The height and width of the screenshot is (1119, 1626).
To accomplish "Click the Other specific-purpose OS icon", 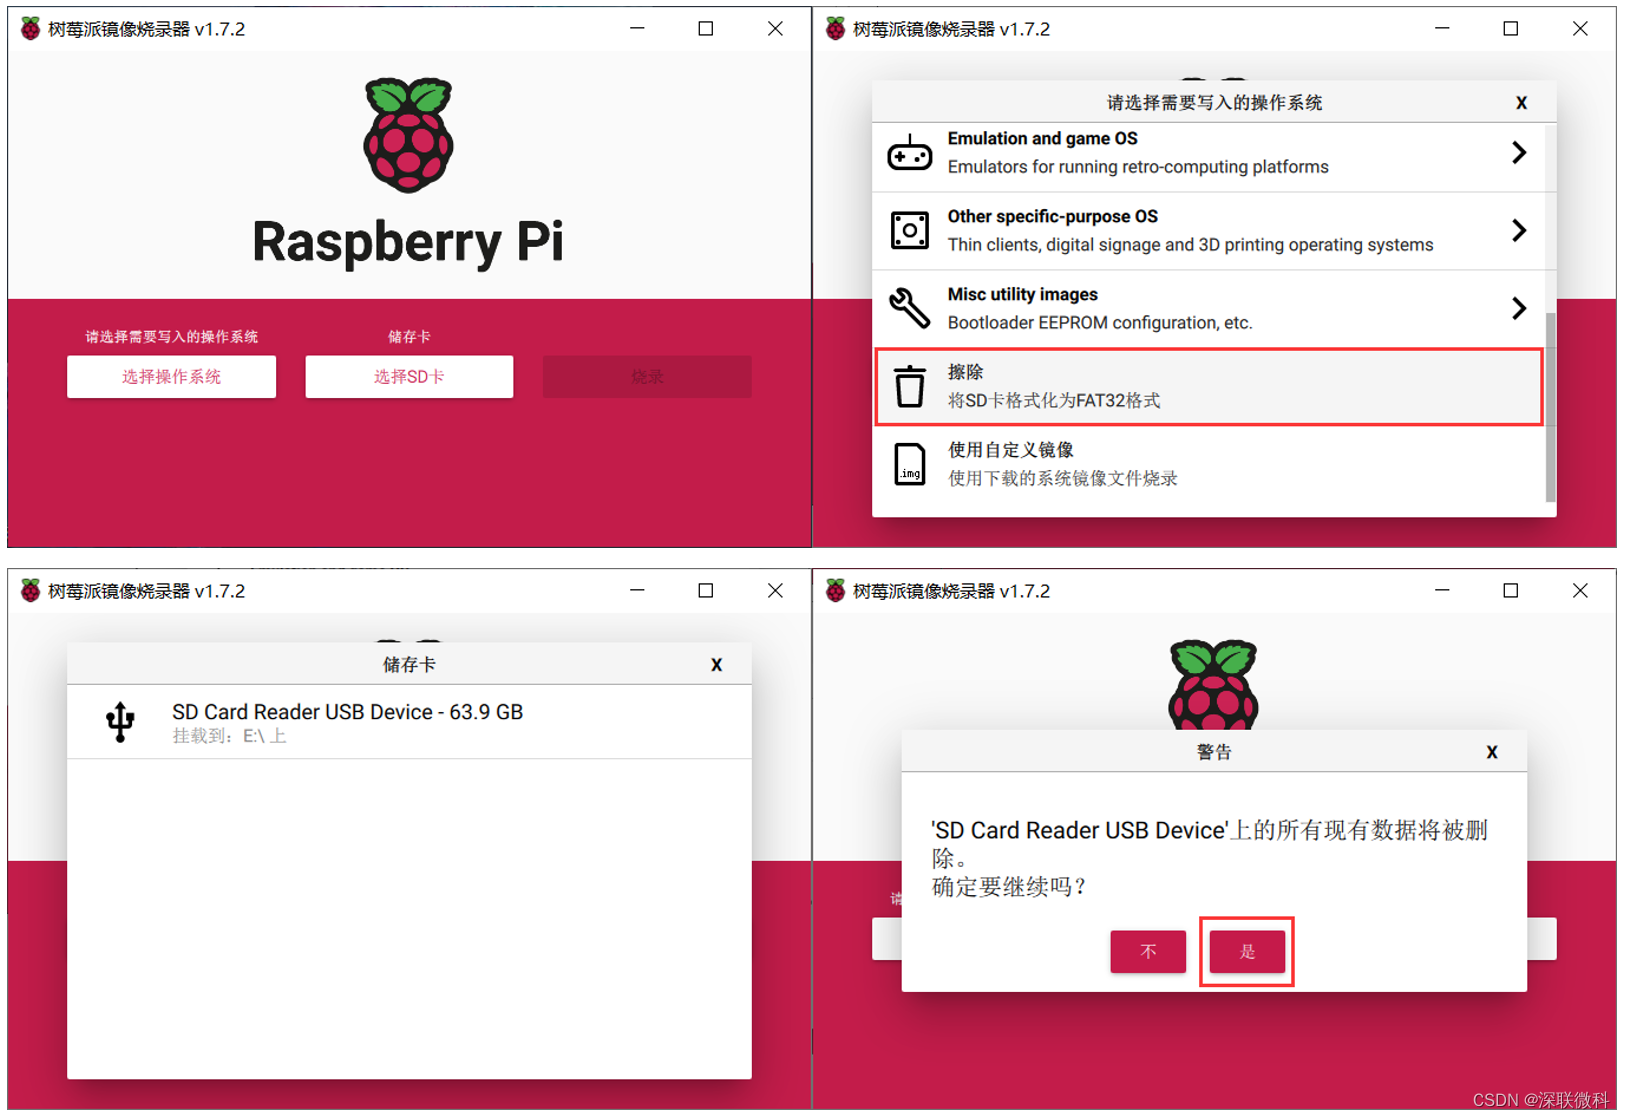I will (910, 230).
